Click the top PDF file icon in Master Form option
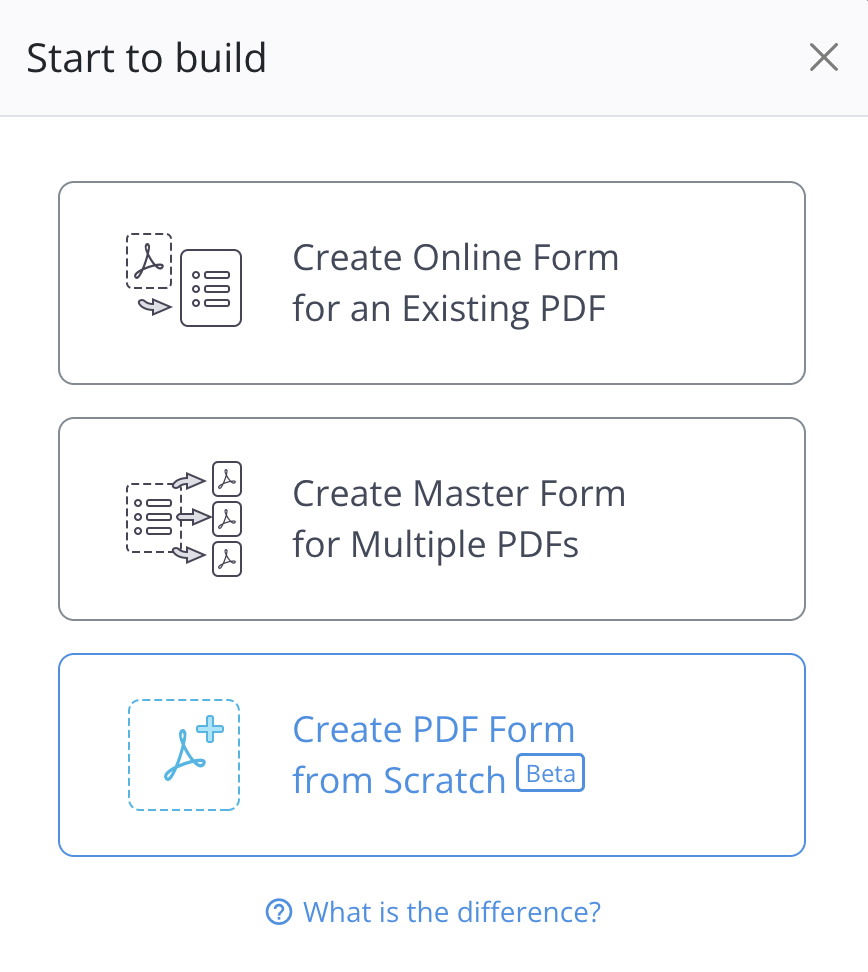868x972 pixels. 229,480
